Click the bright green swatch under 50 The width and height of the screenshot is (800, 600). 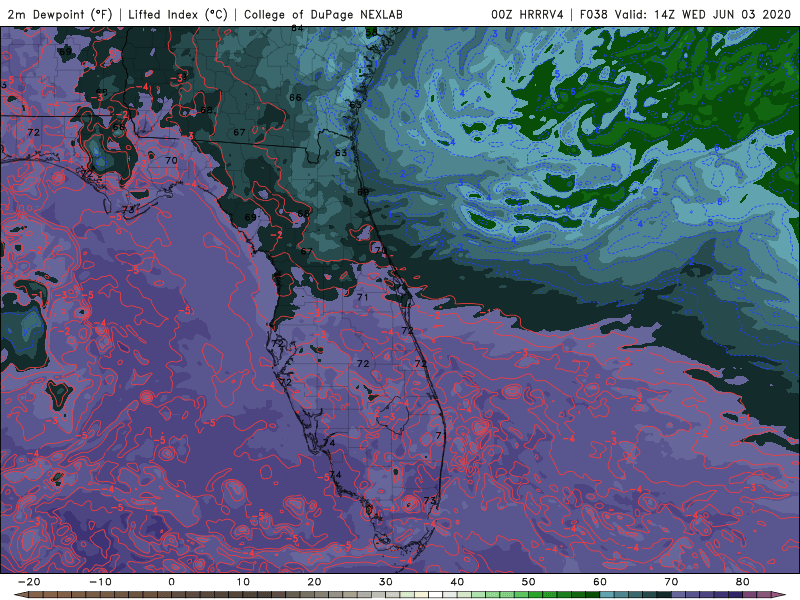[536, 595]
